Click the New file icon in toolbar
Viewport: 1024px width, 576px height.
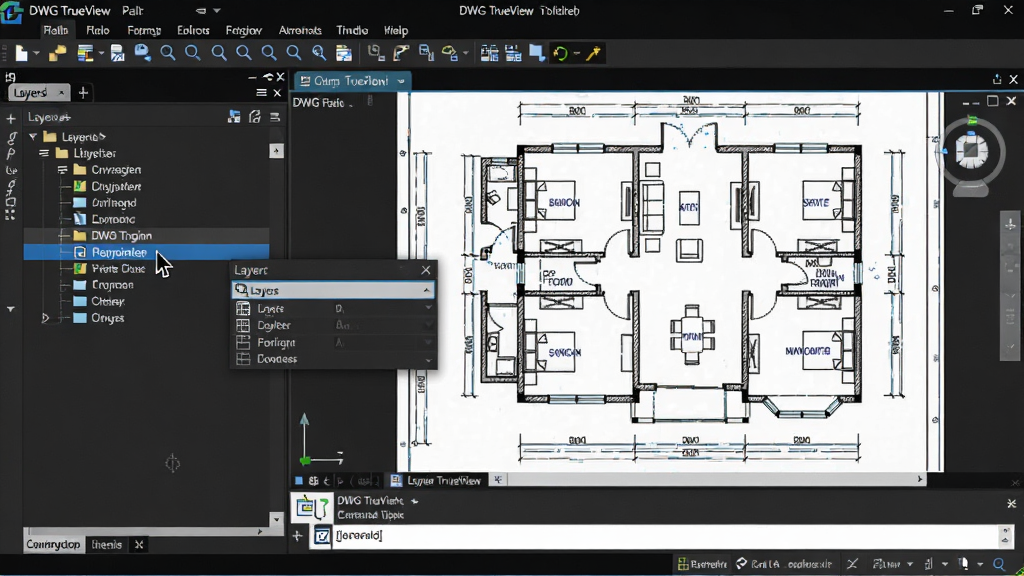[21, 53]
